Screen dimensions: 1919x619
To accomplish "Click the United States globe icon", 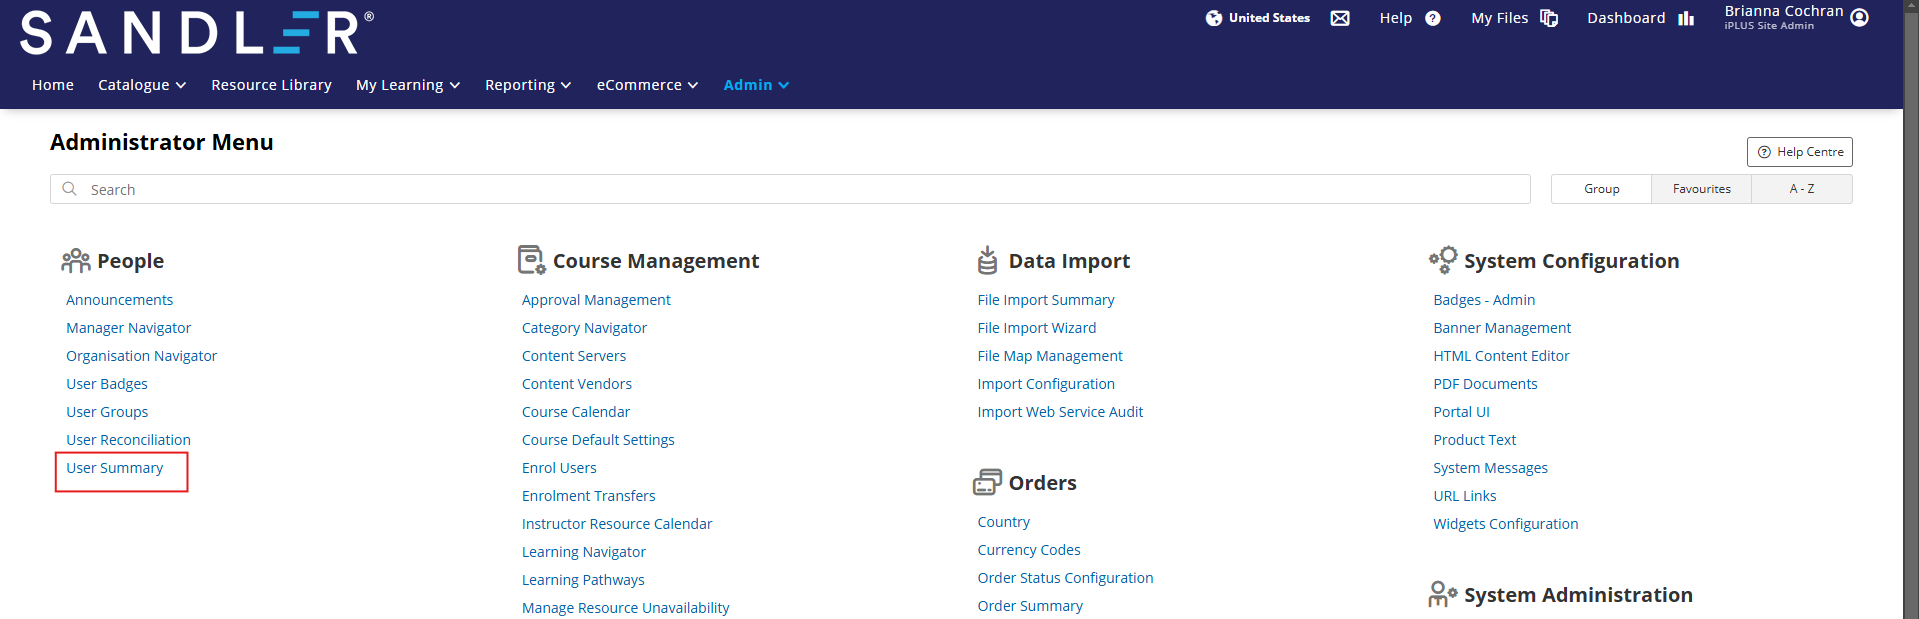I will click(x=1214, y=18).
